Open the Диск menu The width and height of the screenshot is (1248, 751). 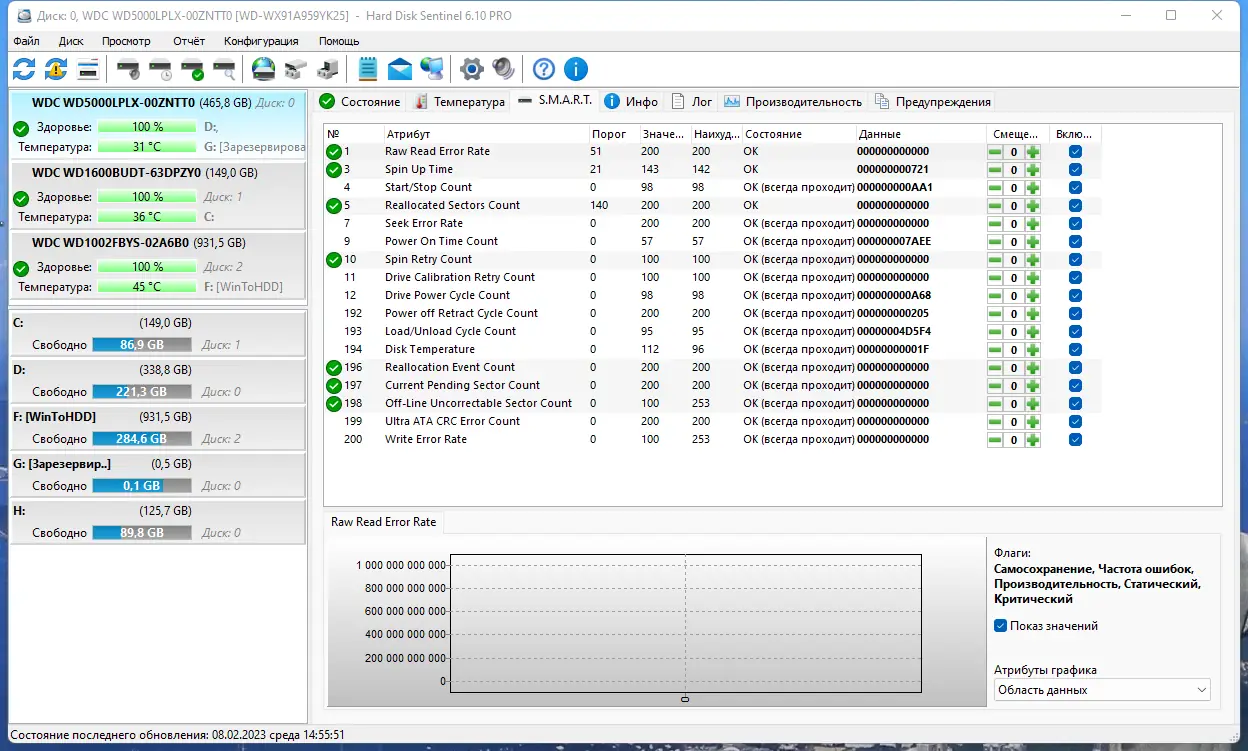[x=71, y=41]
